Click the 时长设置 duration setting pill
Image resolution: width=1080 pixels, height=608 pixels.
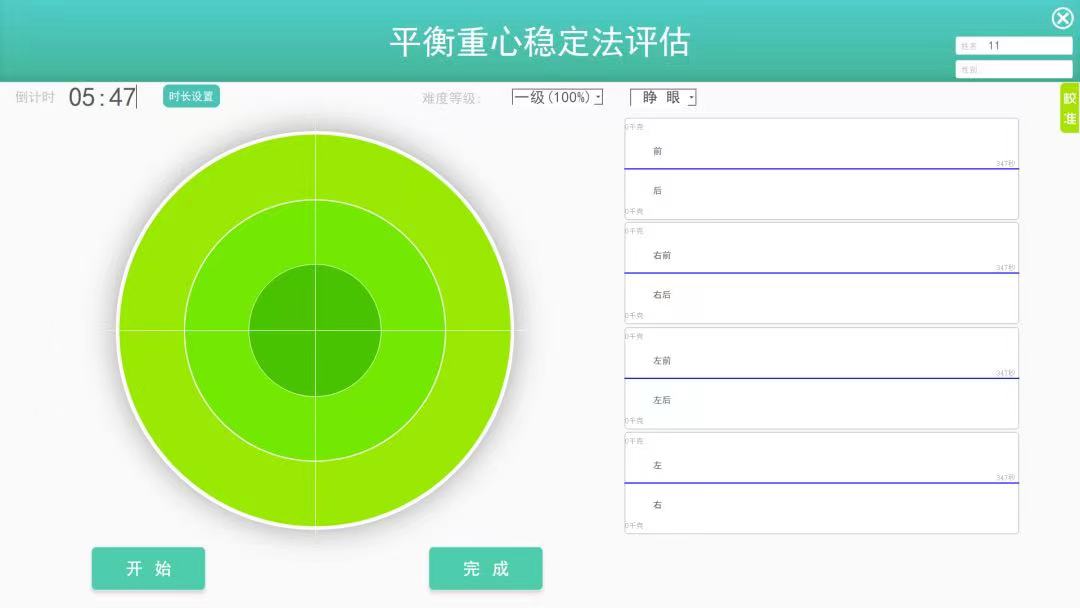(190, 96)
